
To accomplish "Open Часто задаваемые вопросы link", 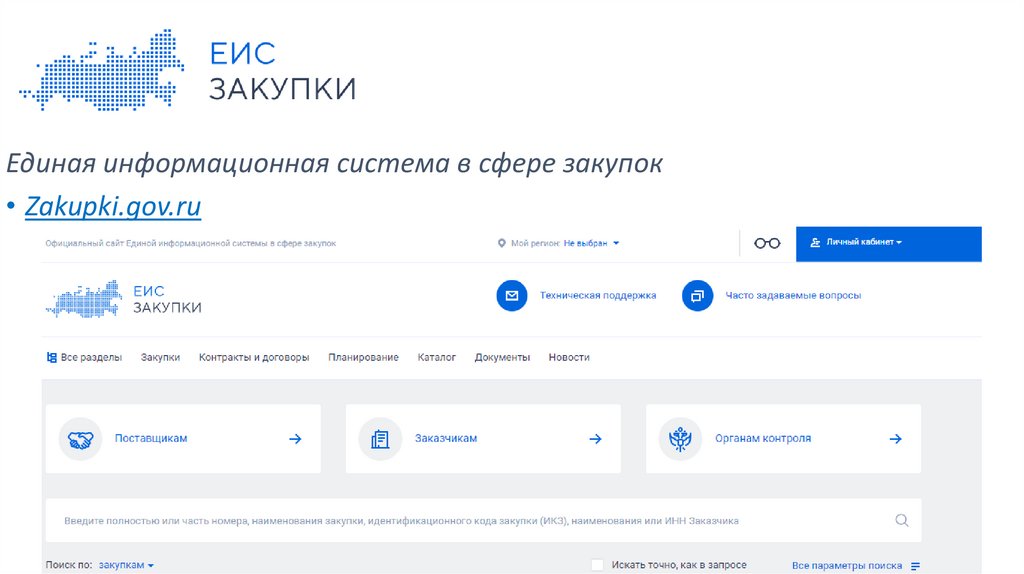I will (793, 296).
